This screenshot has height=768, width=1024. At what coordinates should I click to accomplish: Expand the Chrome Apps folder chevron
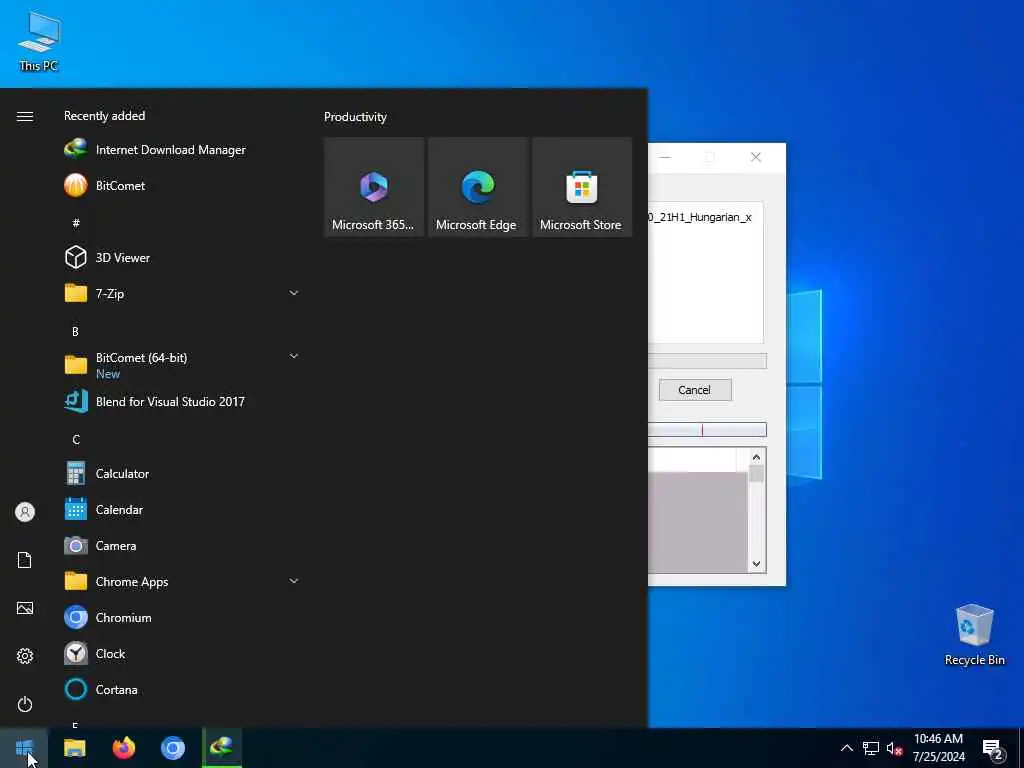[294, 581]
